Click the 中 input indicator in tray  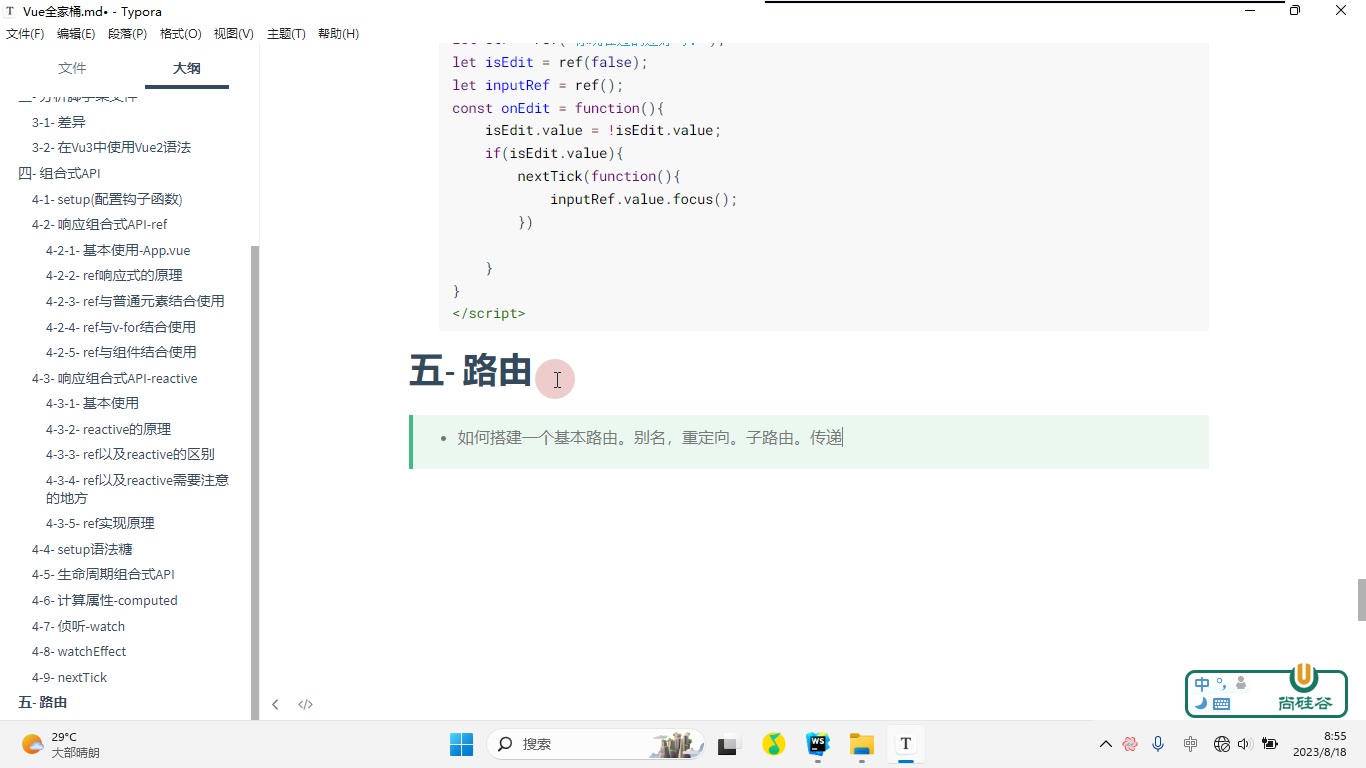pos(1190,744)
